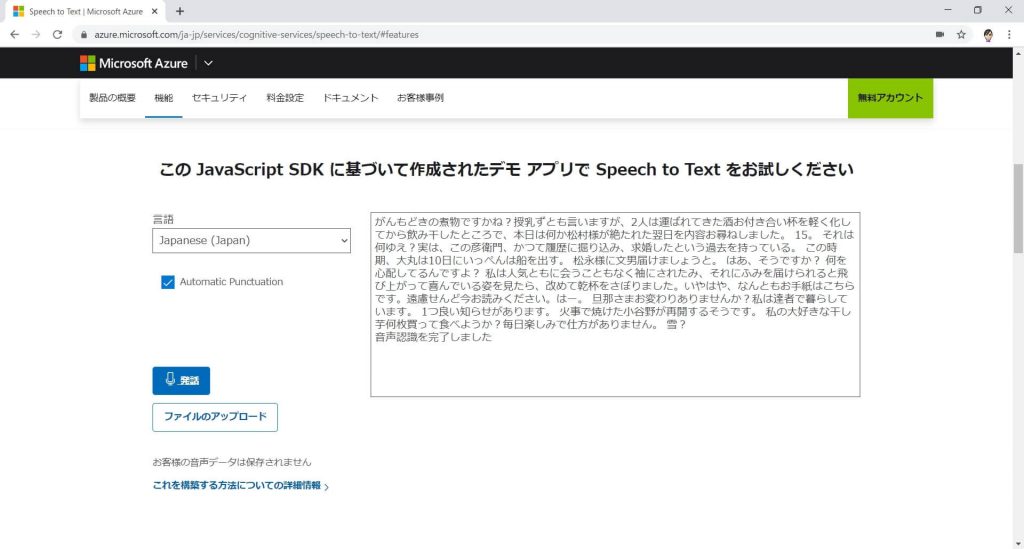The width and height of the screenshot is (1024, 549).
Task: Open the お客様事例 tab
Action: point(420,98)
